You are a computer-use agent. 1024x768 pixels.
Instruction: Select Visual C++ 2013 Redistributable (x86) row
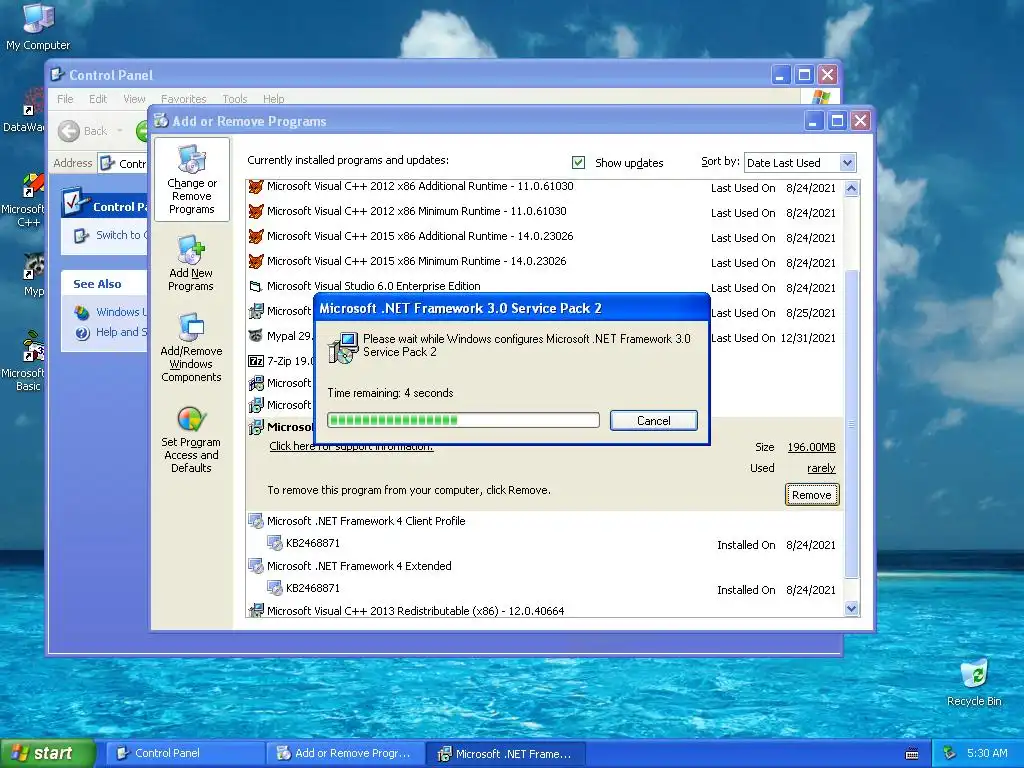click(x=545, y=611)
